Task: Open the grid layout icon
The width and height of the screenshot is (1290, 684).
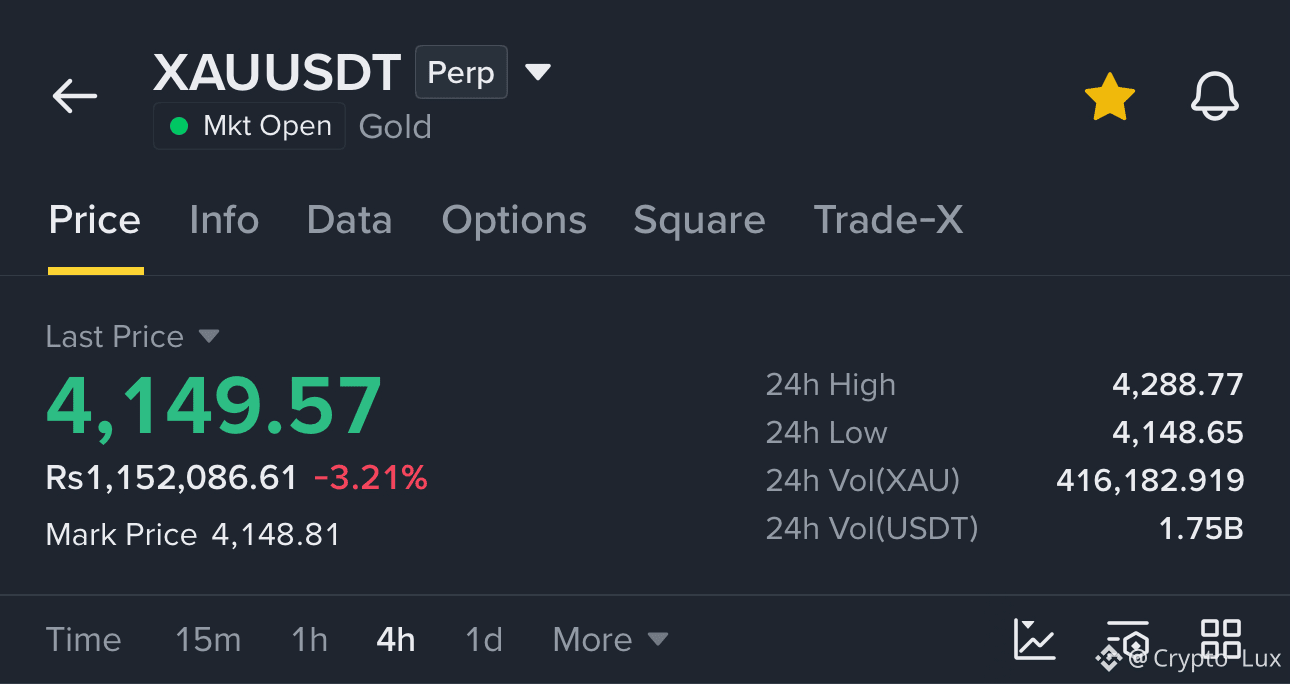Action: click(1221, 639)
